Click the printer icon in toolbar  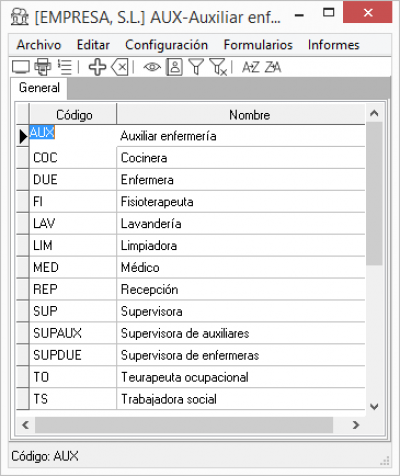[43, 67]
